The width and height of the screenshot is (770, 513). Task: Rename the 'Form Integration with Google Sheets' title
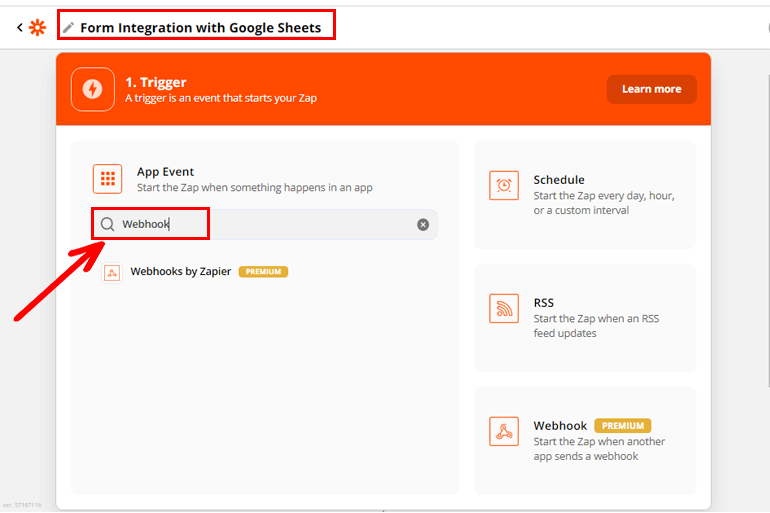pyautogui.click(x=200, y=27)
